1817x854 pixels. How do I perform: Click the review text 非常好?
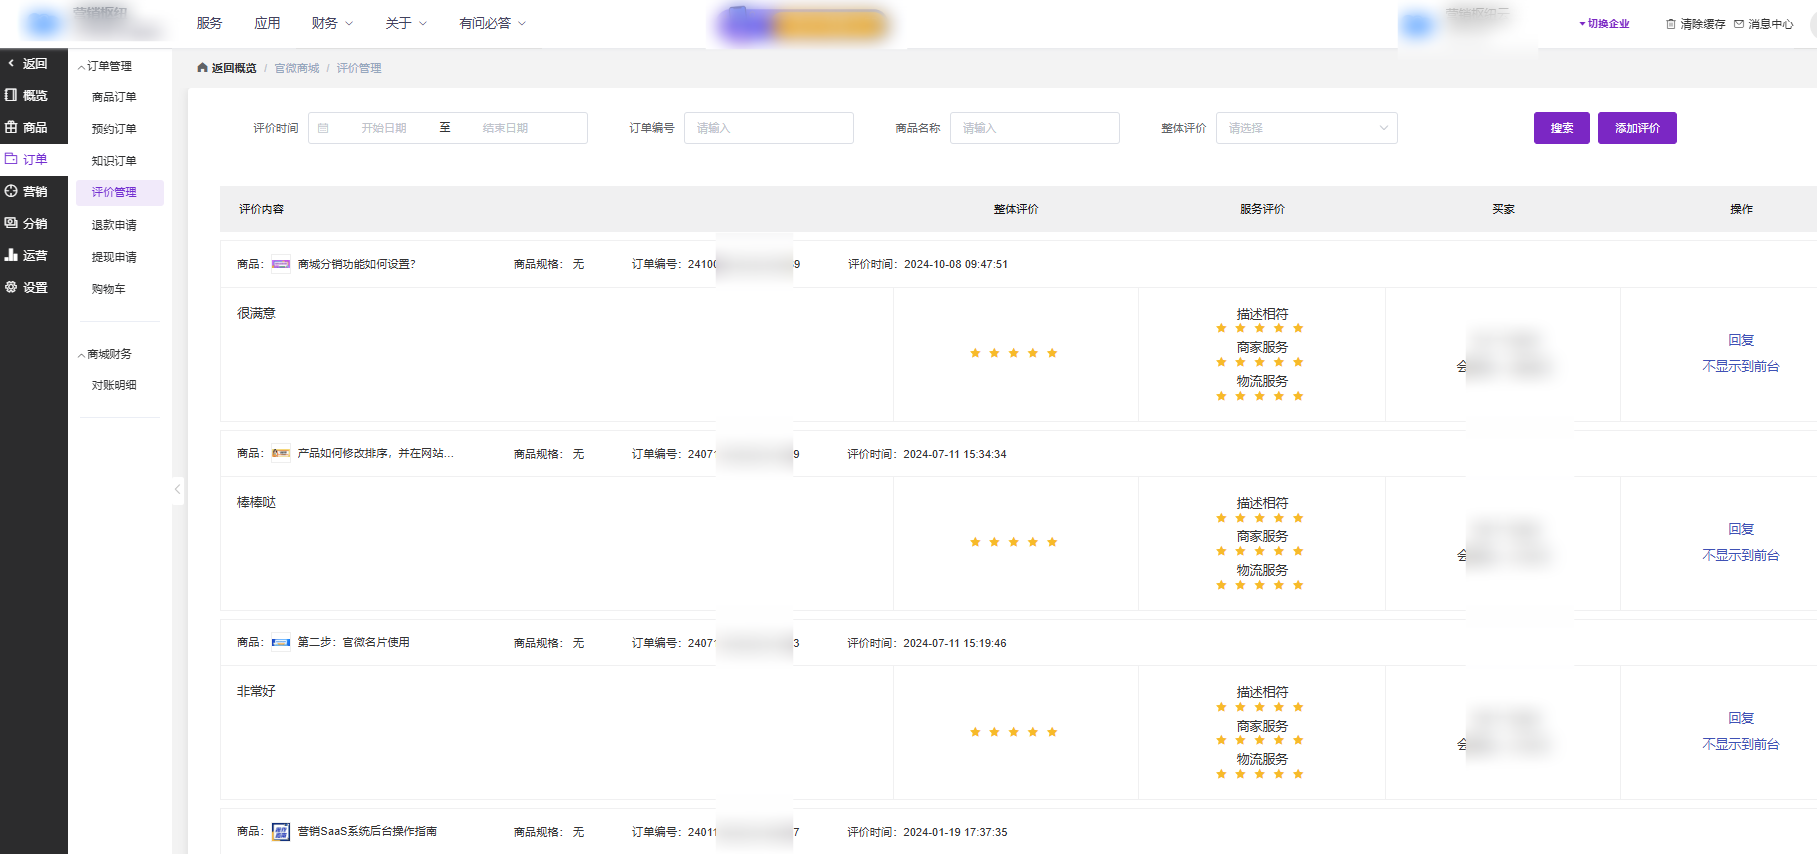tap(256, 691)
